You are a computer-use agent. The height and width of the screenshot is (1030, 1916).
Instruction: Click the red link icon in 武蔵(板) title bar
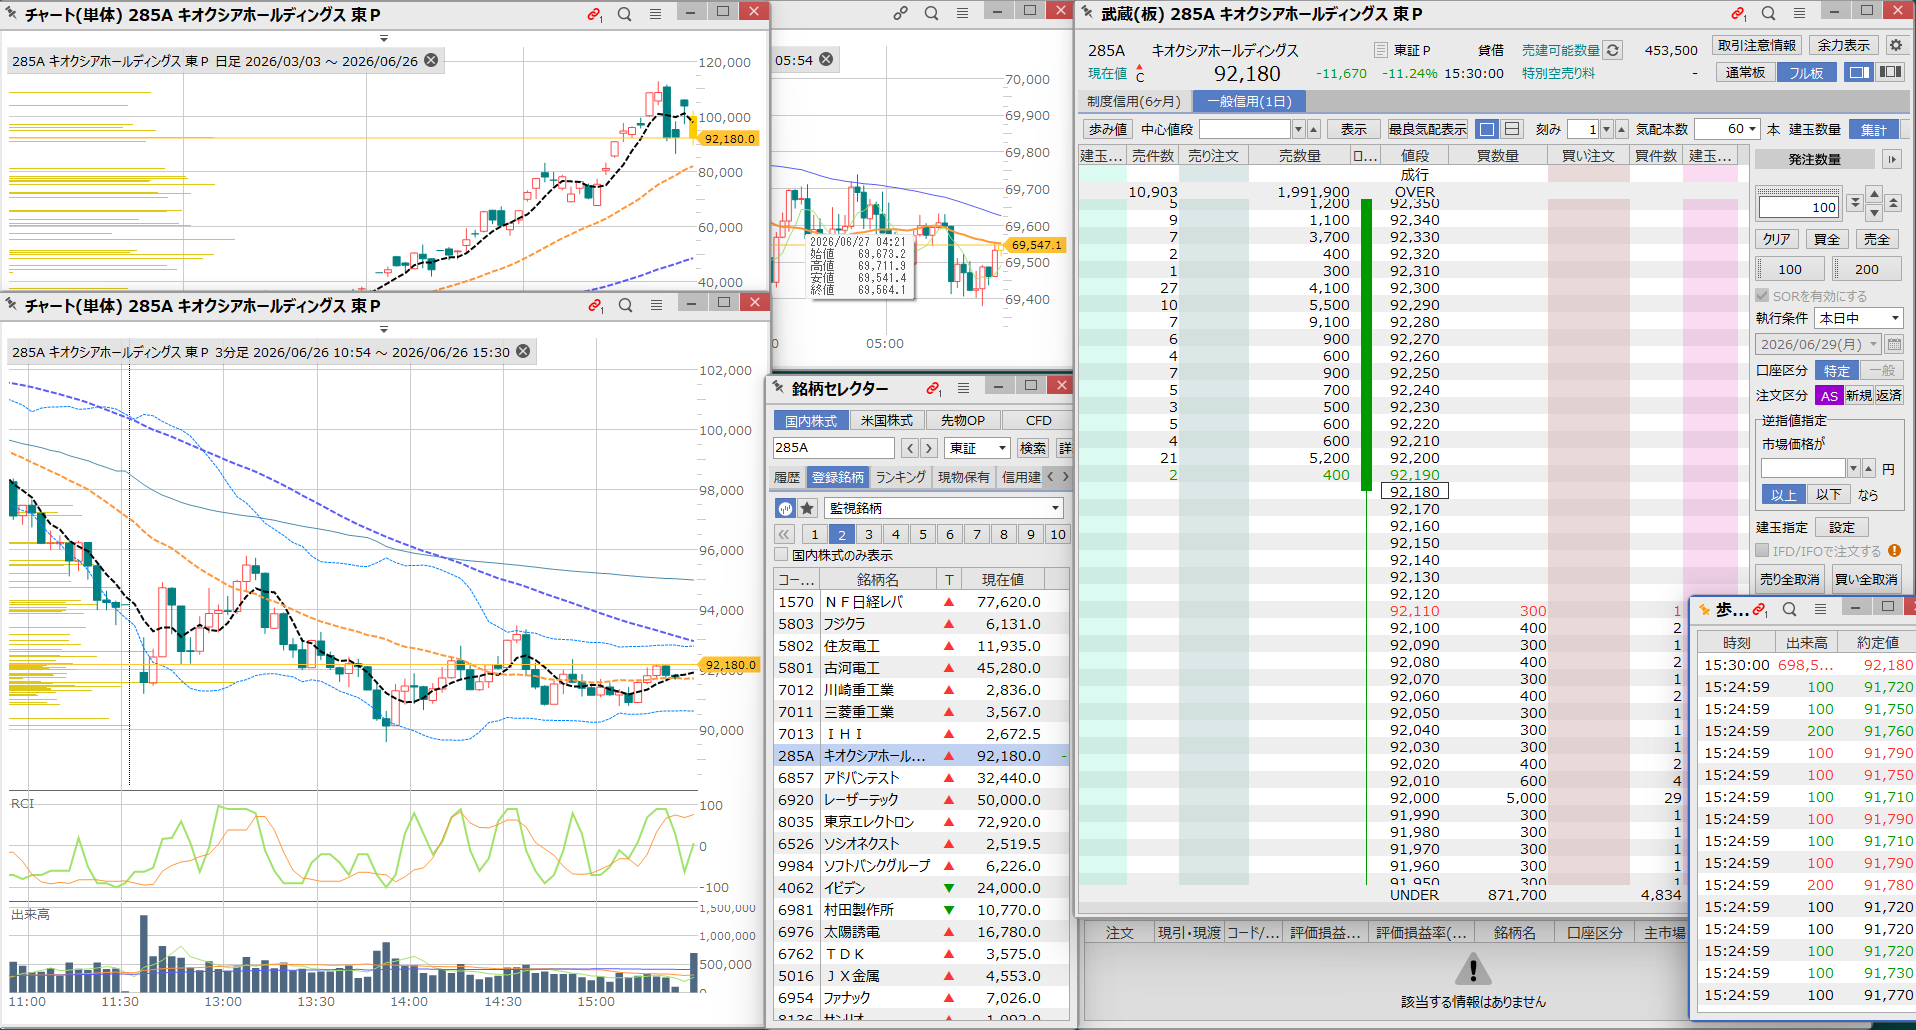pos(1739,13)
